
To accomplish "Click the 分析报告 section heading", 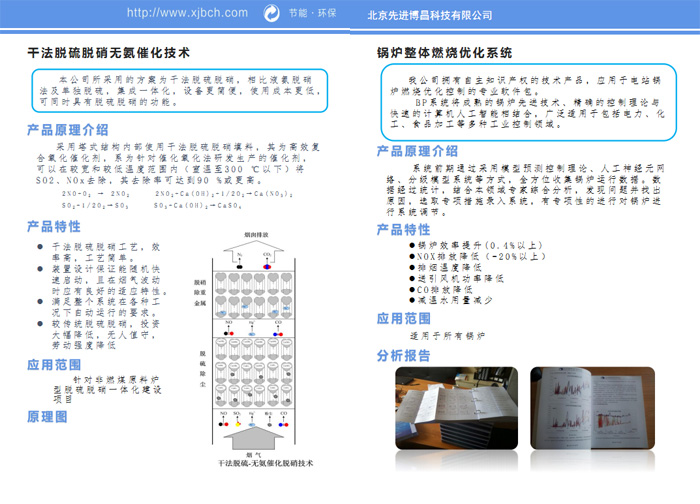I will 403,355.
